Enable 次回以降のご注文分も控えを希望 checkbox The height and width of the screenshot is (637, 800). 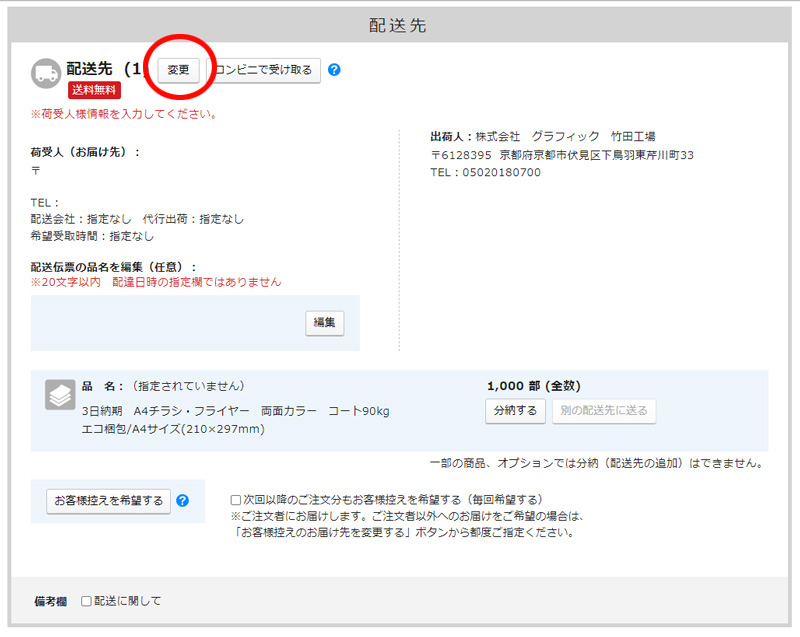236,499
